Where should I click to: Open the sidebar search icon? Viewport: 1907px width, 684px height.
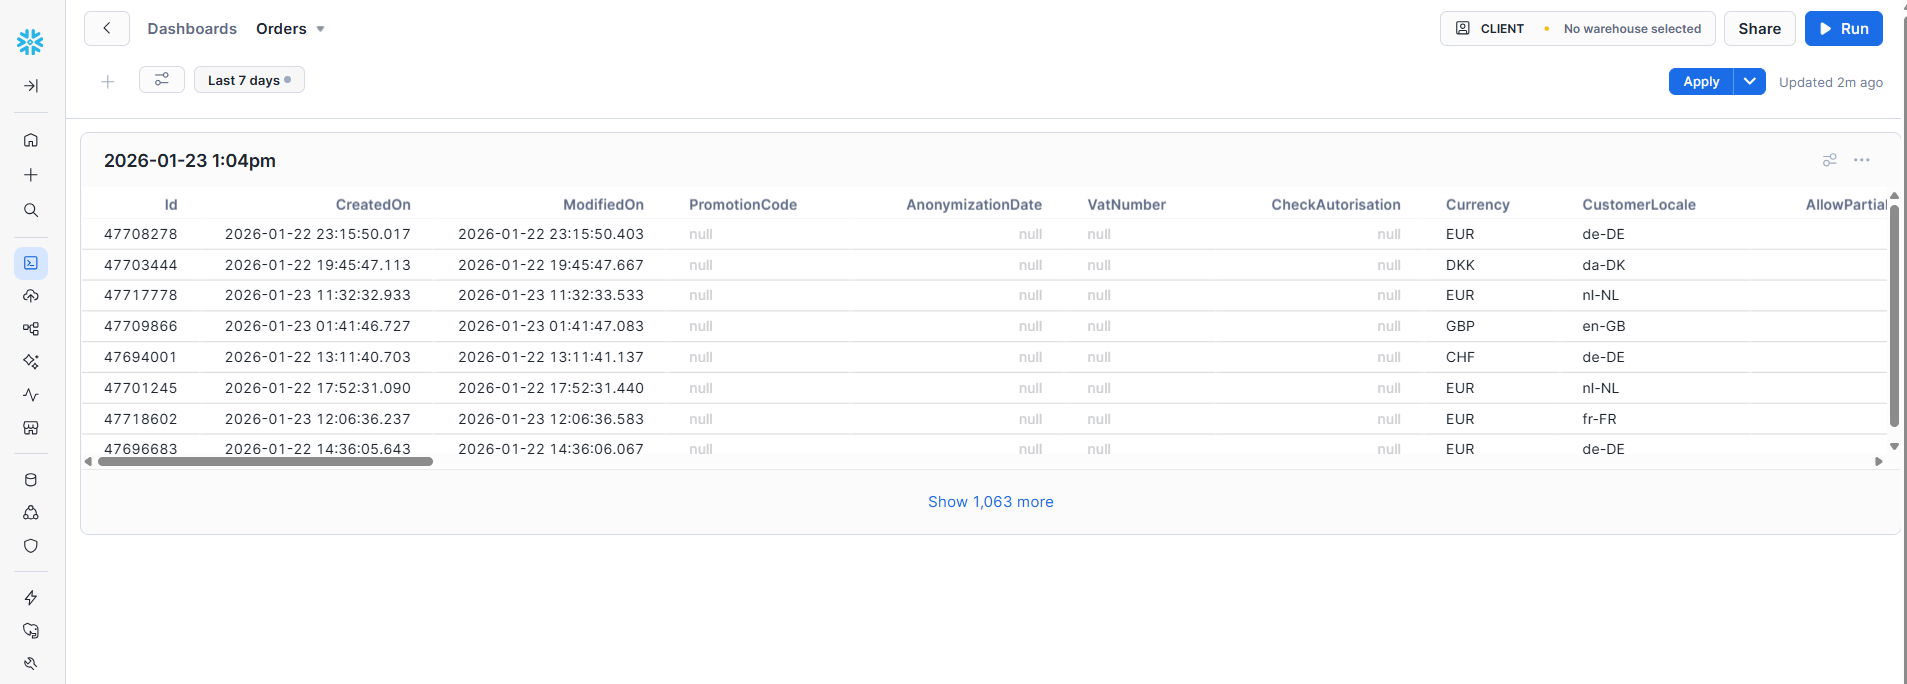click(x=31, y=210)
